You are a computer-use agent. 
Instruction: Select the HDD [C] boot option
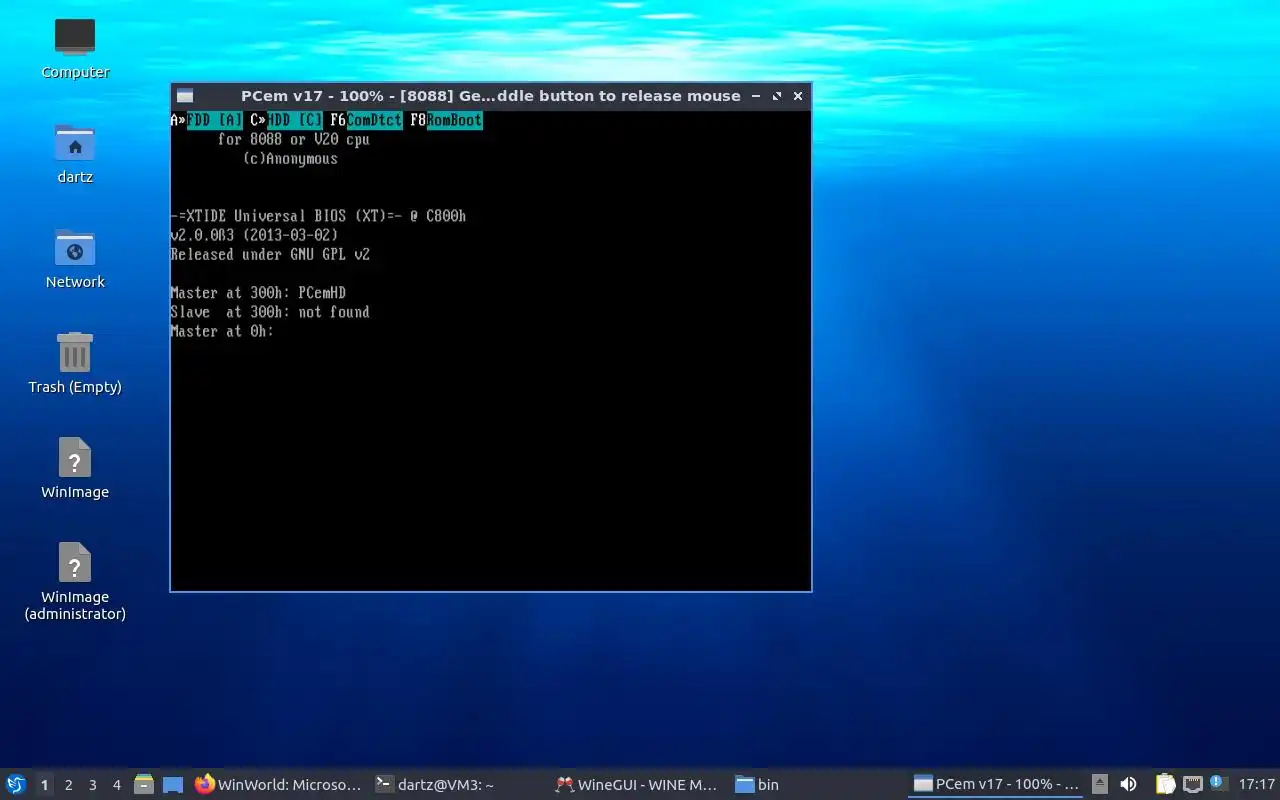pyautogui.click(x=295, y=120)
